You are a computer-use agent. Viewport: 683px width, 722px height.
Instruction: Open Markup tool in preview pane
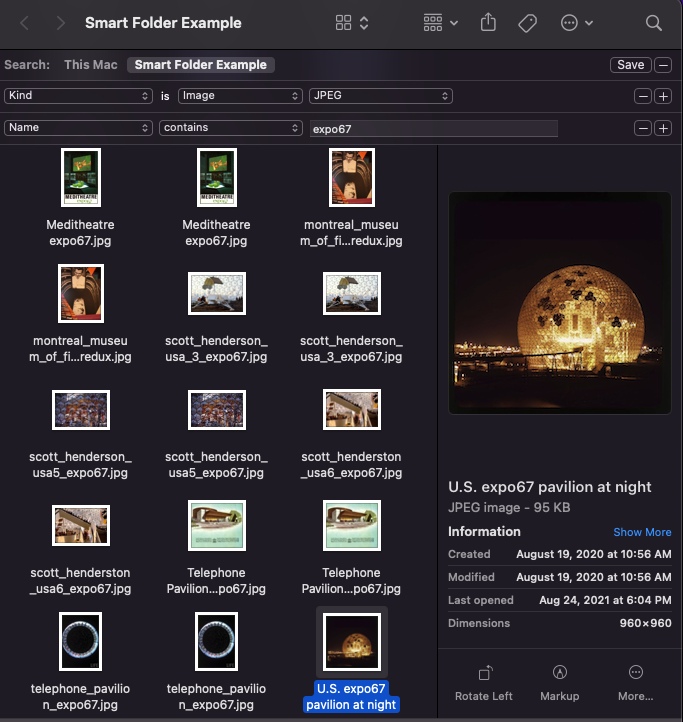[x=560, y=673]
